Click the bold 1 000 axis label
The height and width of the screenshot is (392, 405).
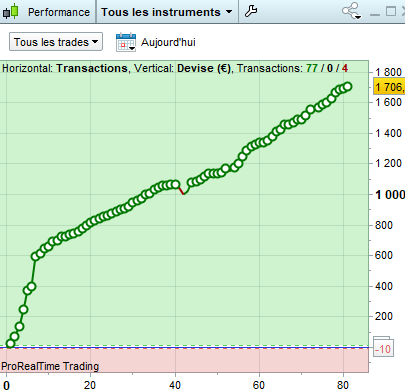390,195
